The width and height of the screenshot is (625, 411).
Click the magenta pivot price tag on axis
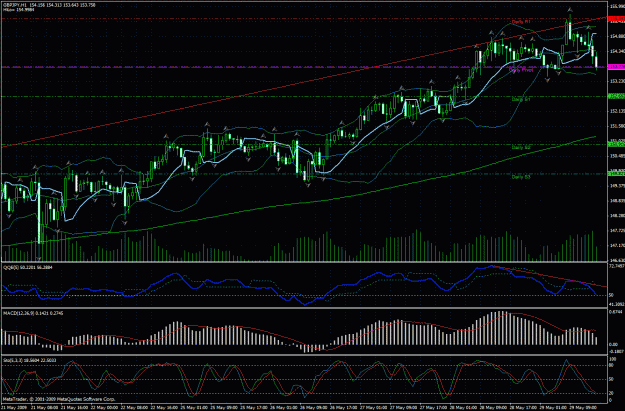click(x=616, y=67)
